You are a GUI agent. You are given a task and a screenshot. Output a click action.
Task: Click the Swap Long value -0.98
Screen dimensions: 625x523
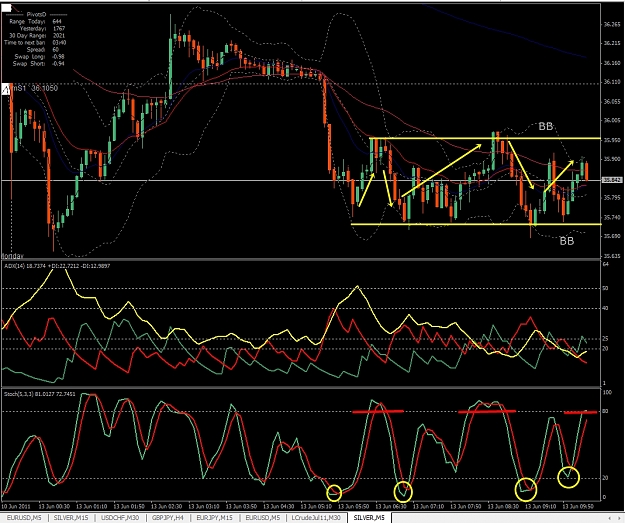[59, 57]
